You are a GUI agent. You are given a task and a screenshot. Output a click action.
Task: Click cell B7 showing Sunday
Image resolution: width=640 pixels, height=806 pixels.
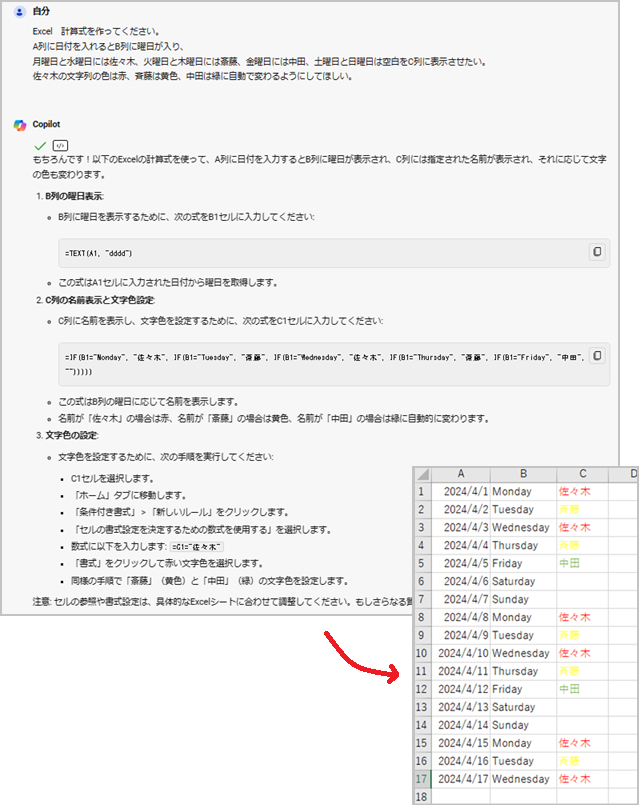523,599
